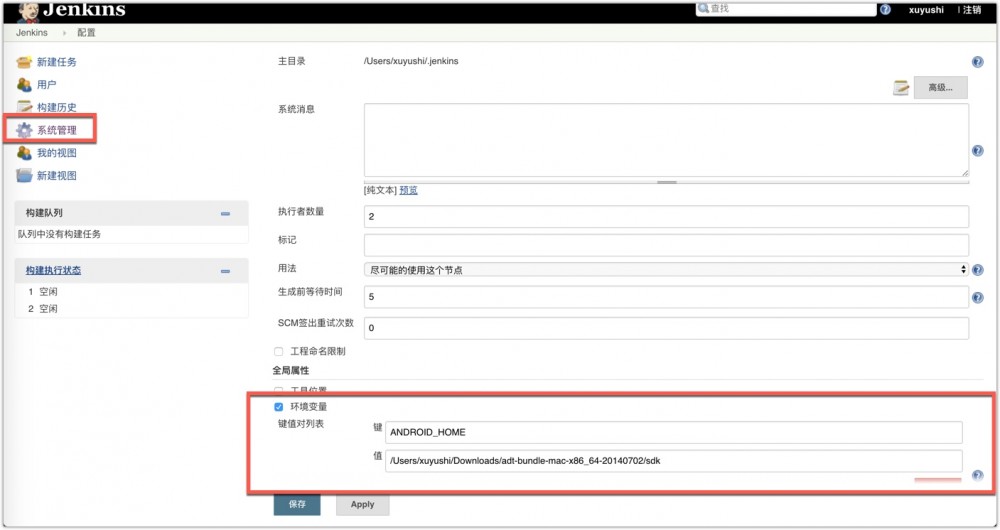Click the 预览 preview link

pos(408,190)
